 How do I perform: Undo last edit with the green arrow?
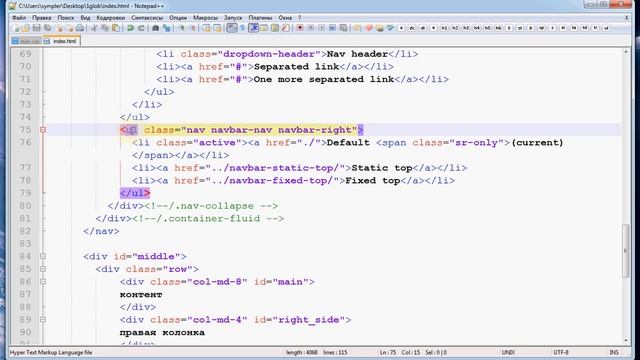130,28
